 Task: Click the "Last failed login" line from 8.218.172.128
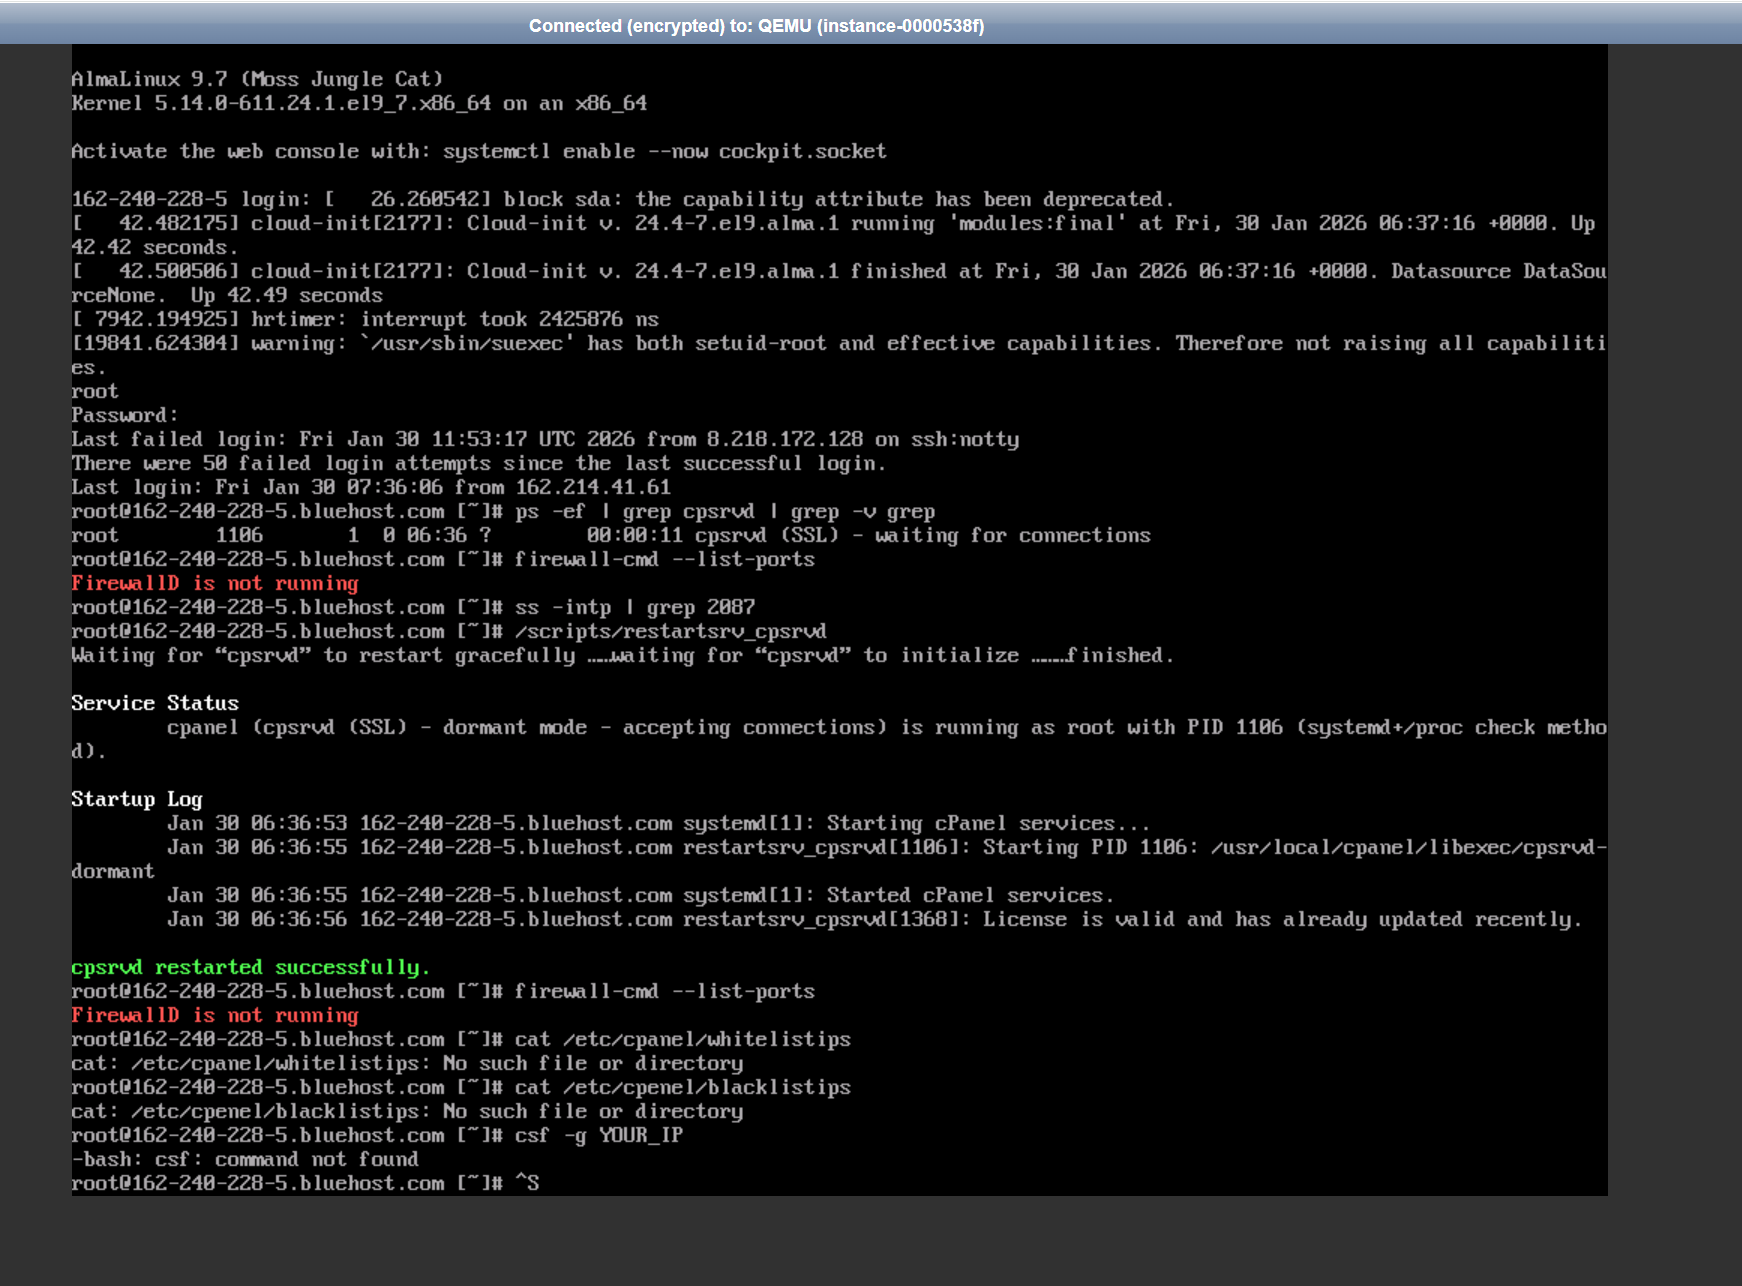(545, 439)
